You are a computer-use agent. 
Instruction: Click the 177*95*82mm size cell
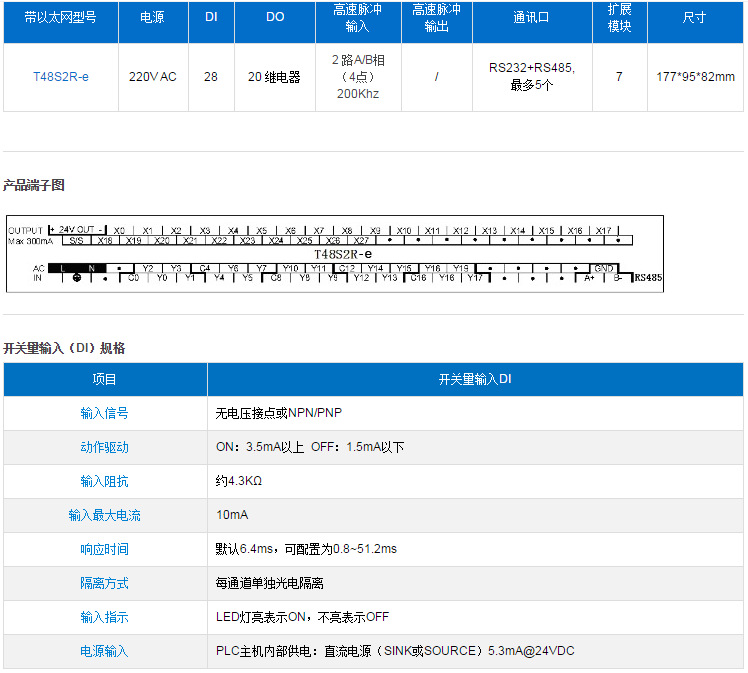coord(695,77)
